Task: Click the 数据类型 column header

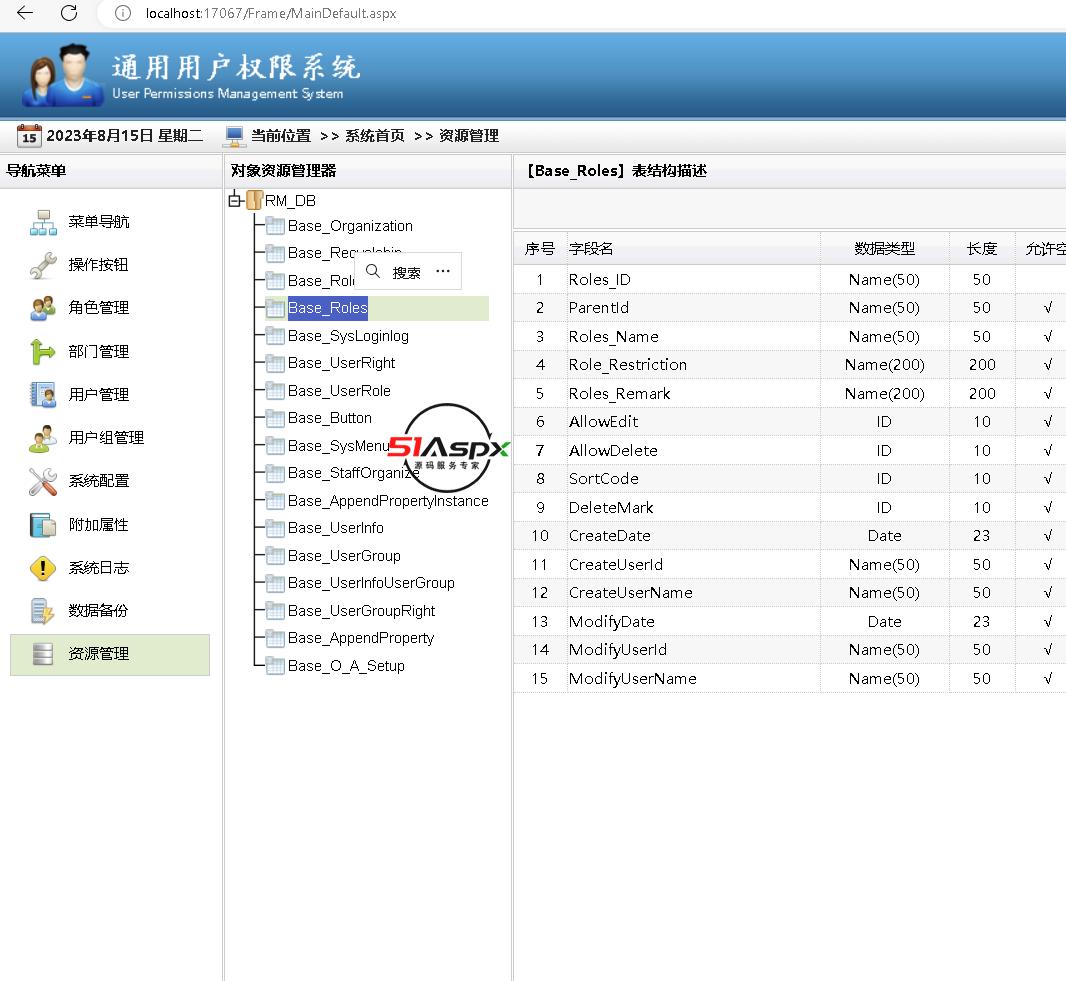Action: (884, 249)
